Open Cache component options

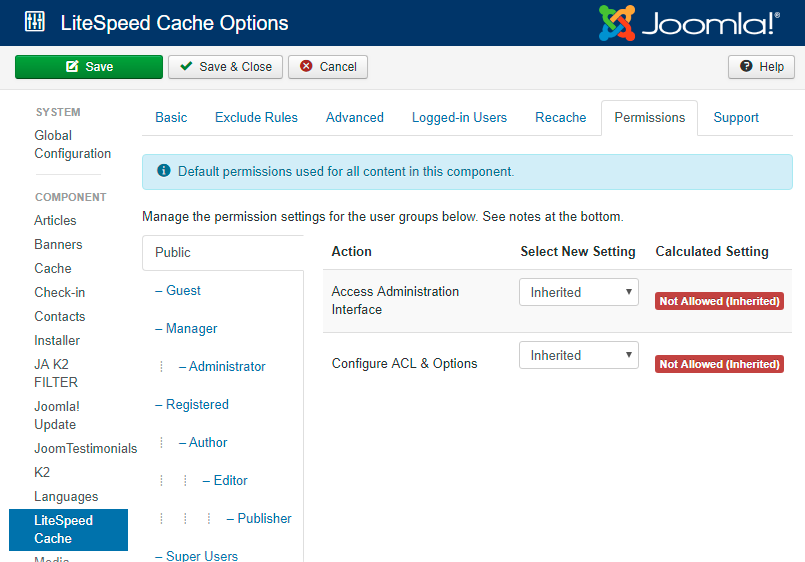pyautogui.click(x=52, y=268)
